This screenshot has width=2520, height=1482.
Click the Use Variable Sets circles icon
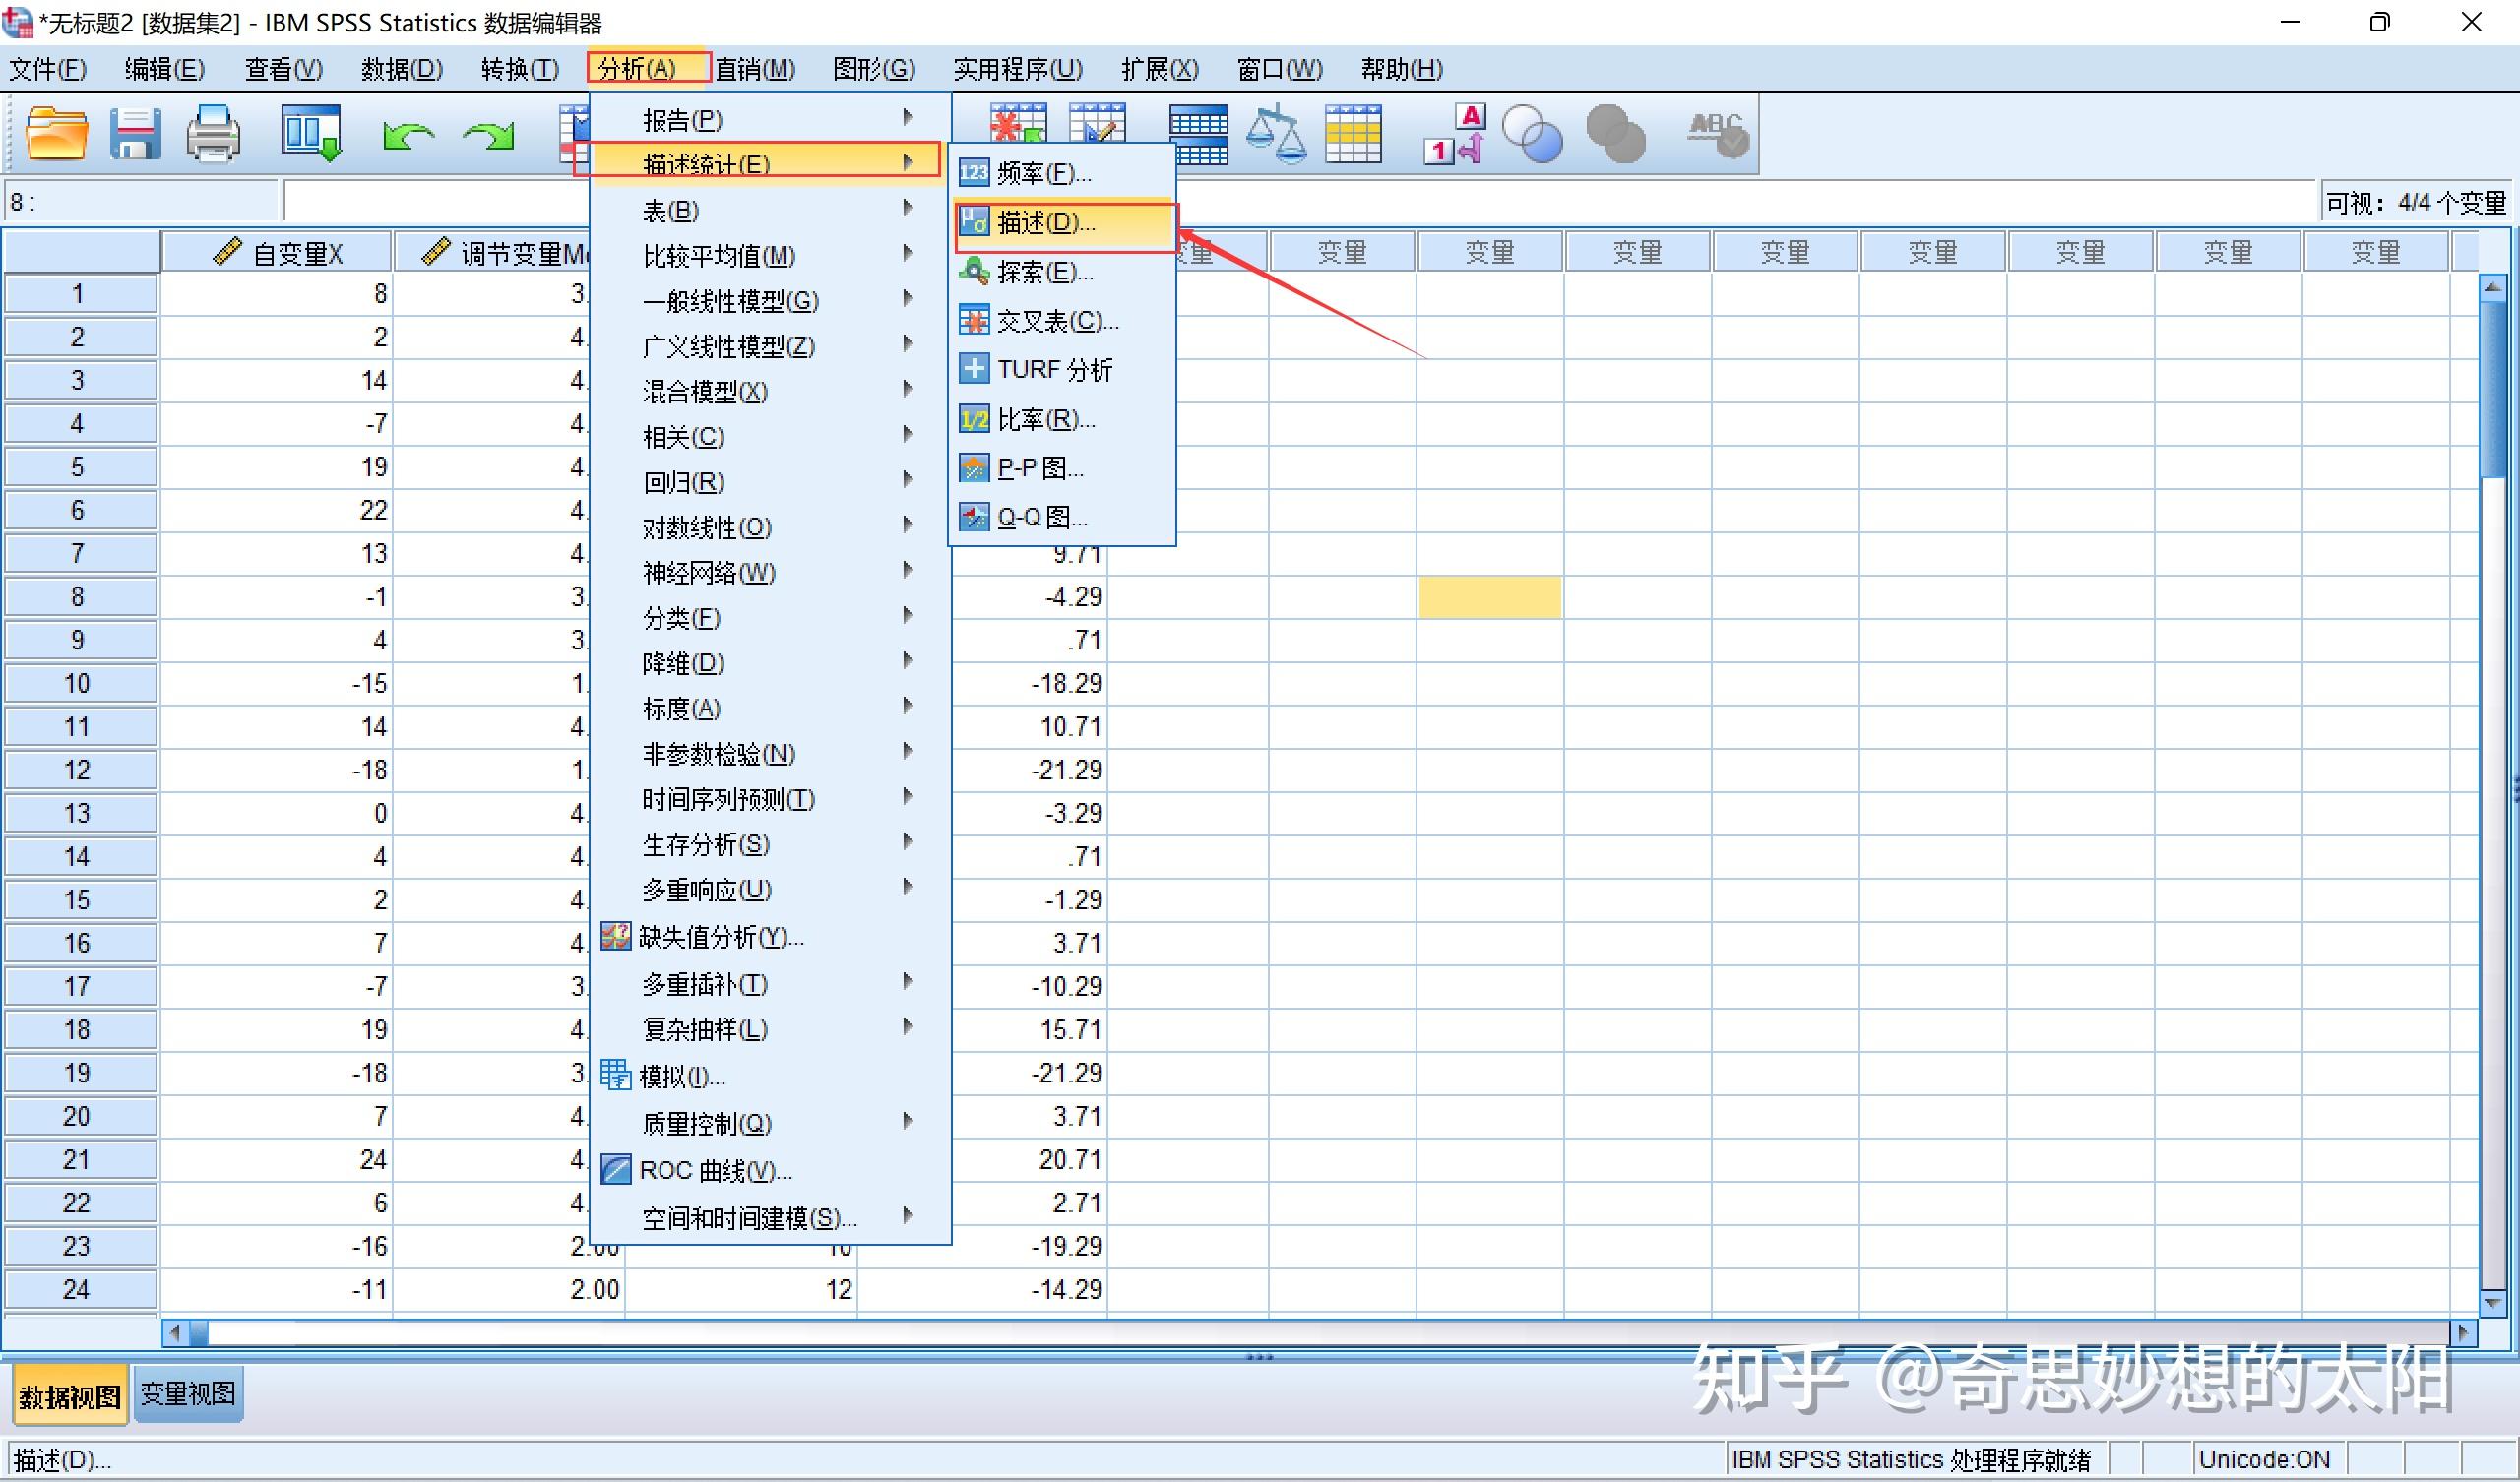[x=1532, y=134]
